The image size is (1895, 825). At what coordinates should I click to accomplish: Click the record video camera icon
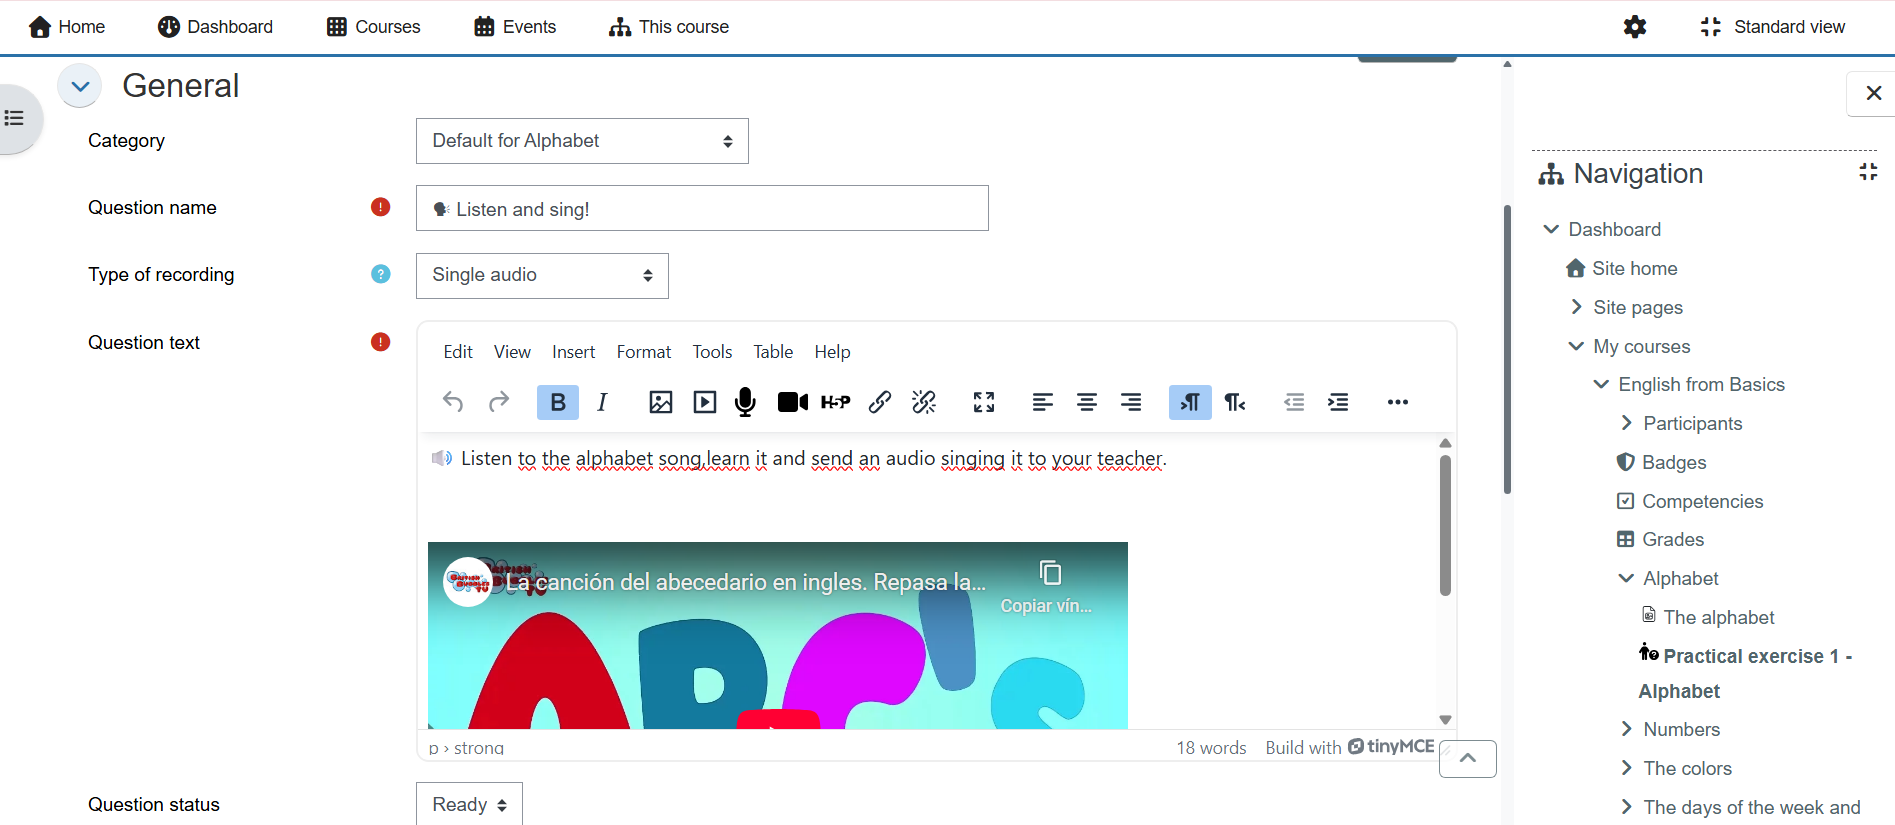click(792, 402)
